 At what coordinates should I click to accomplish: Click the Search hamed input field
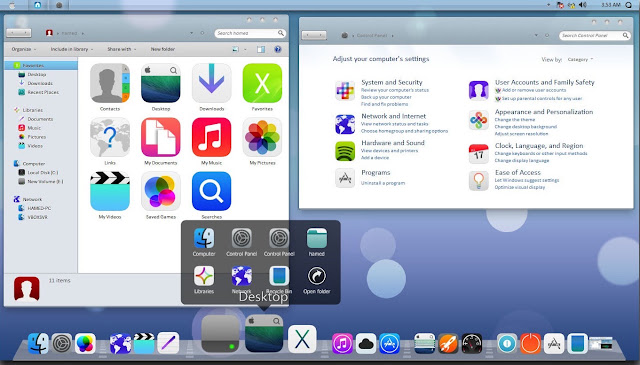click(x=249, y=33)
